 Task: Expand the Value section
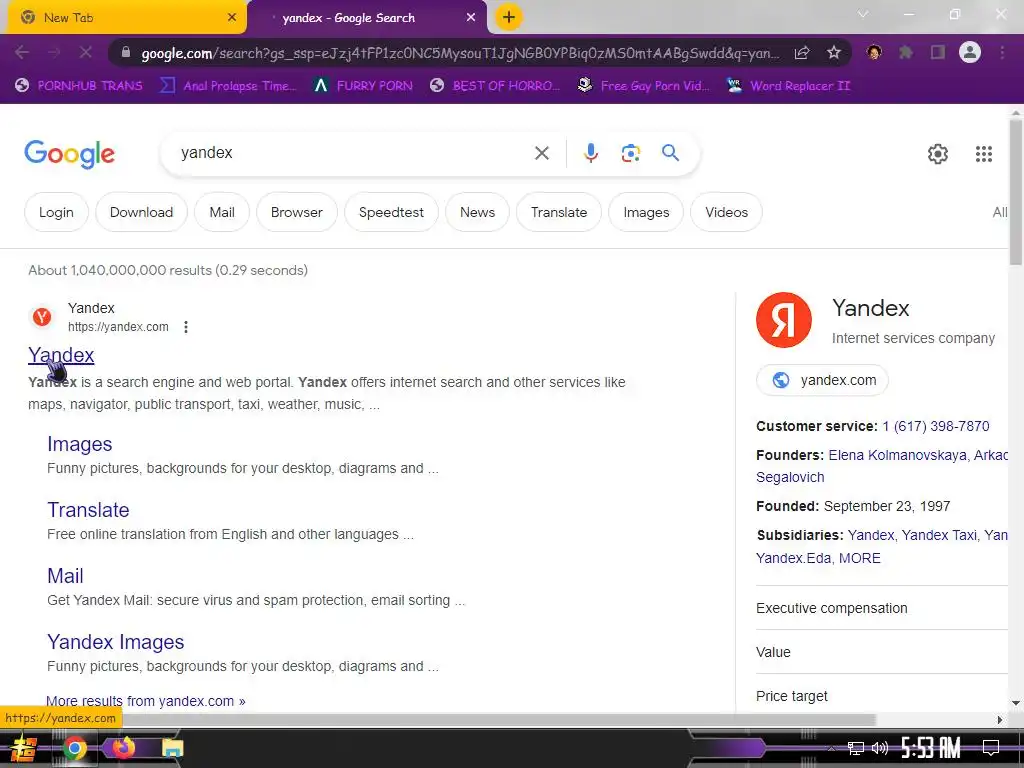point(882,652)
